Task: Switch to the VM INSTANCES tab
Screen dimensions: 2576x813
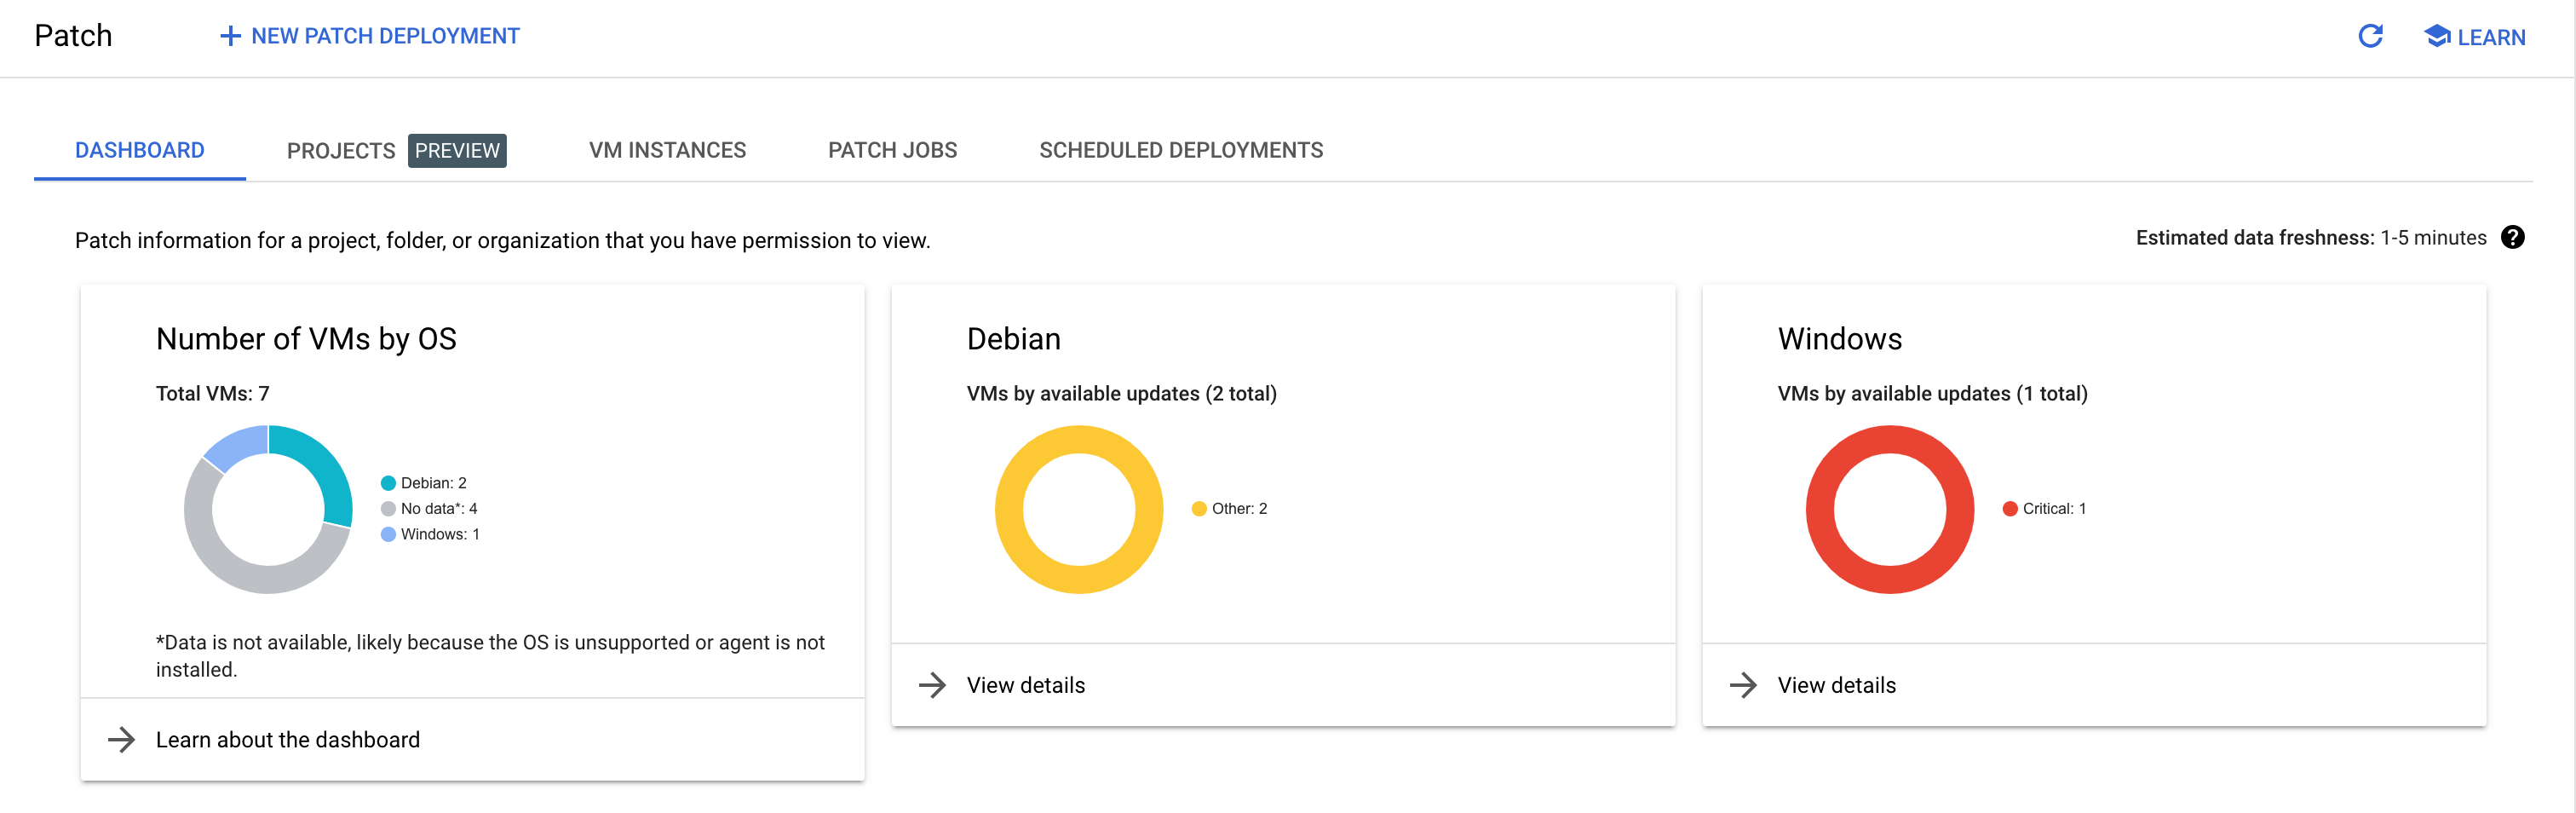Action: click(668, 150)
